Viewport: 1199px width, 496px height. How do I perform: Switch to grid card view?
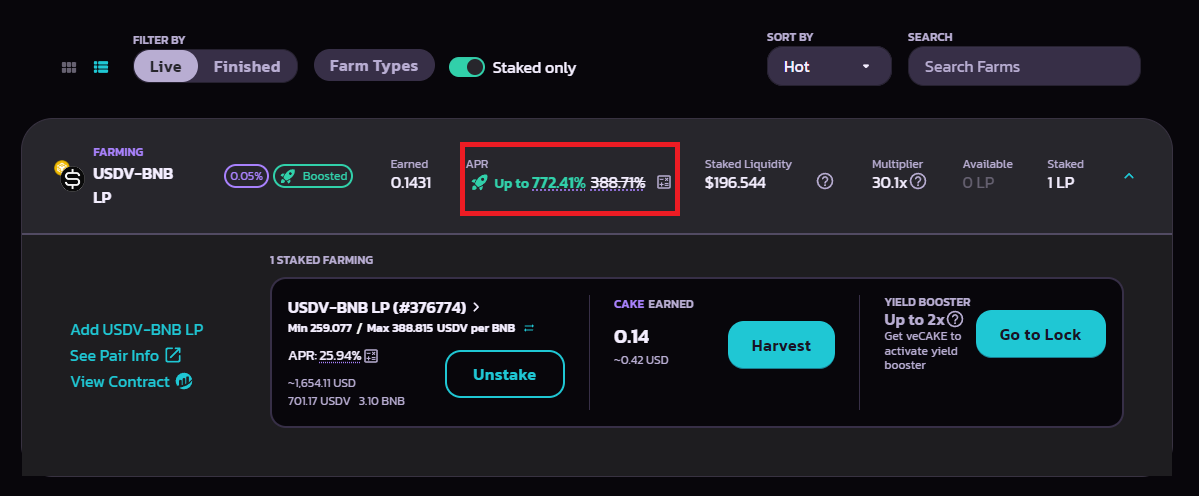point(69,67)
